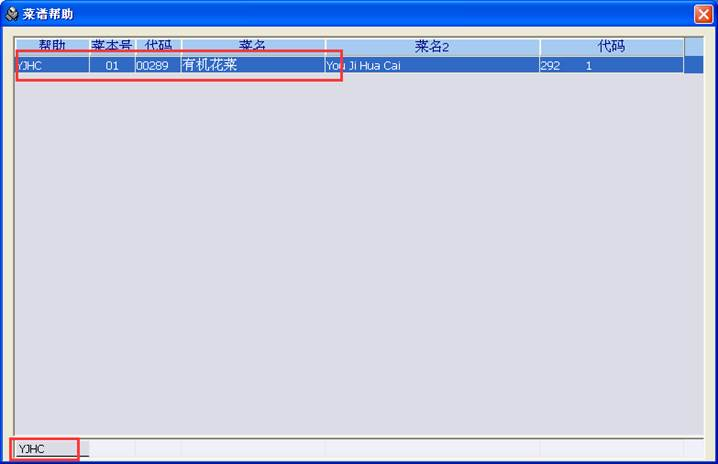
Task: Select the 292 code cell
Action: 550,66
